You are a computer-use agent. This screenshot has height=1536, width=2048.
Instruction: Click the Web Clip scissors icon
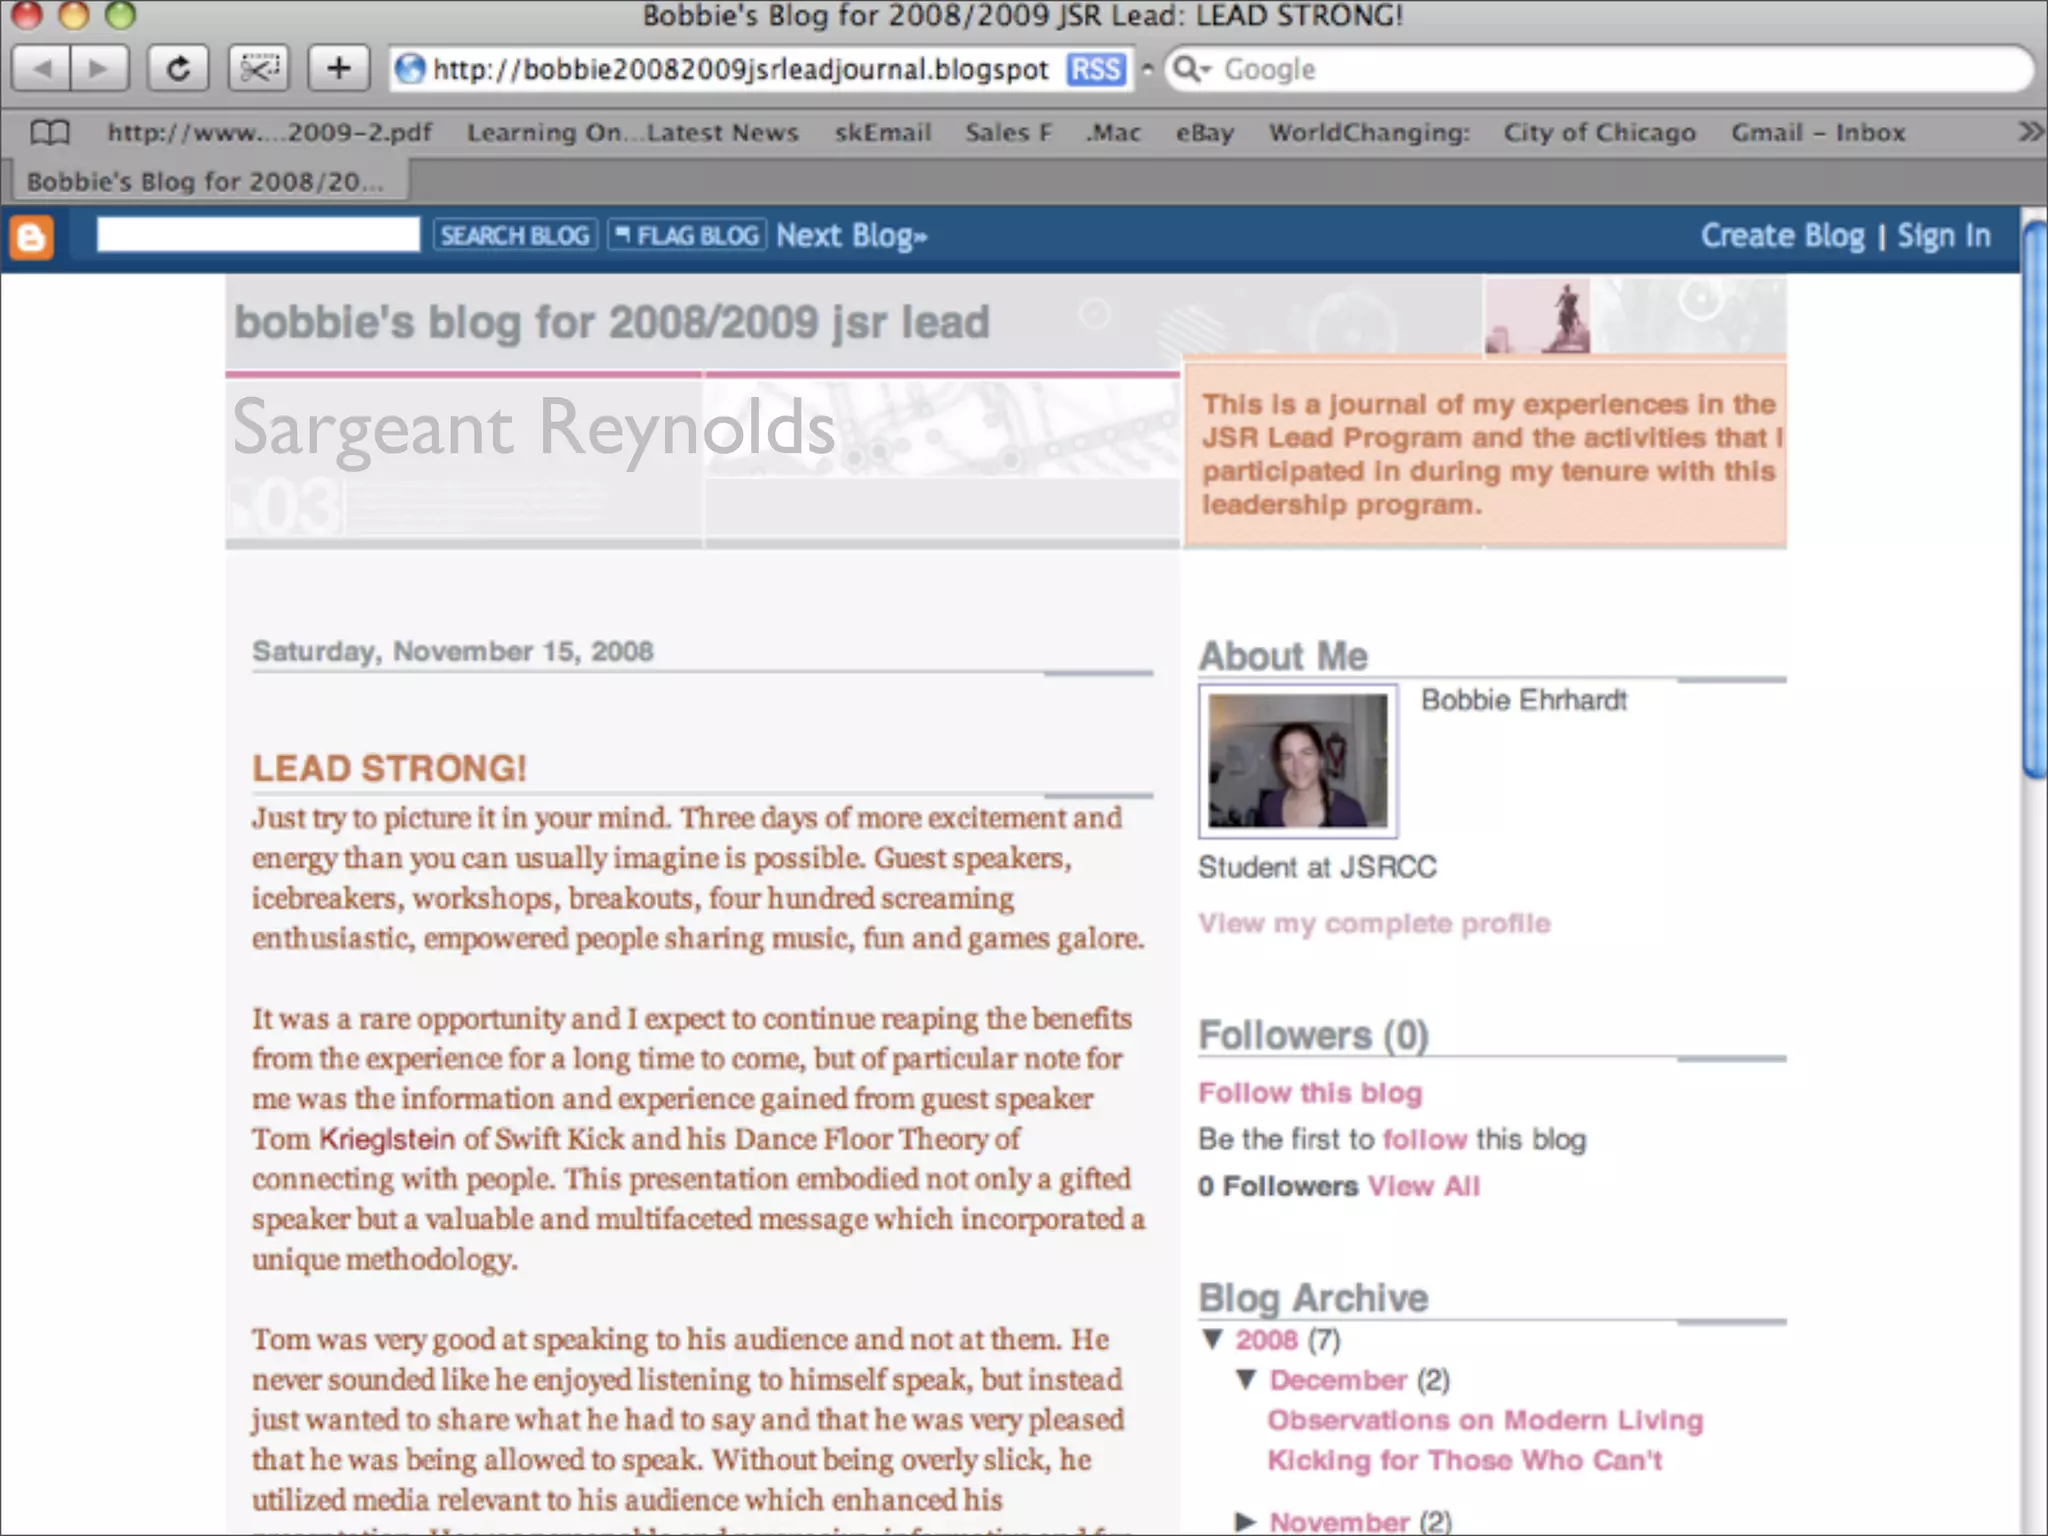pos(258,69)
